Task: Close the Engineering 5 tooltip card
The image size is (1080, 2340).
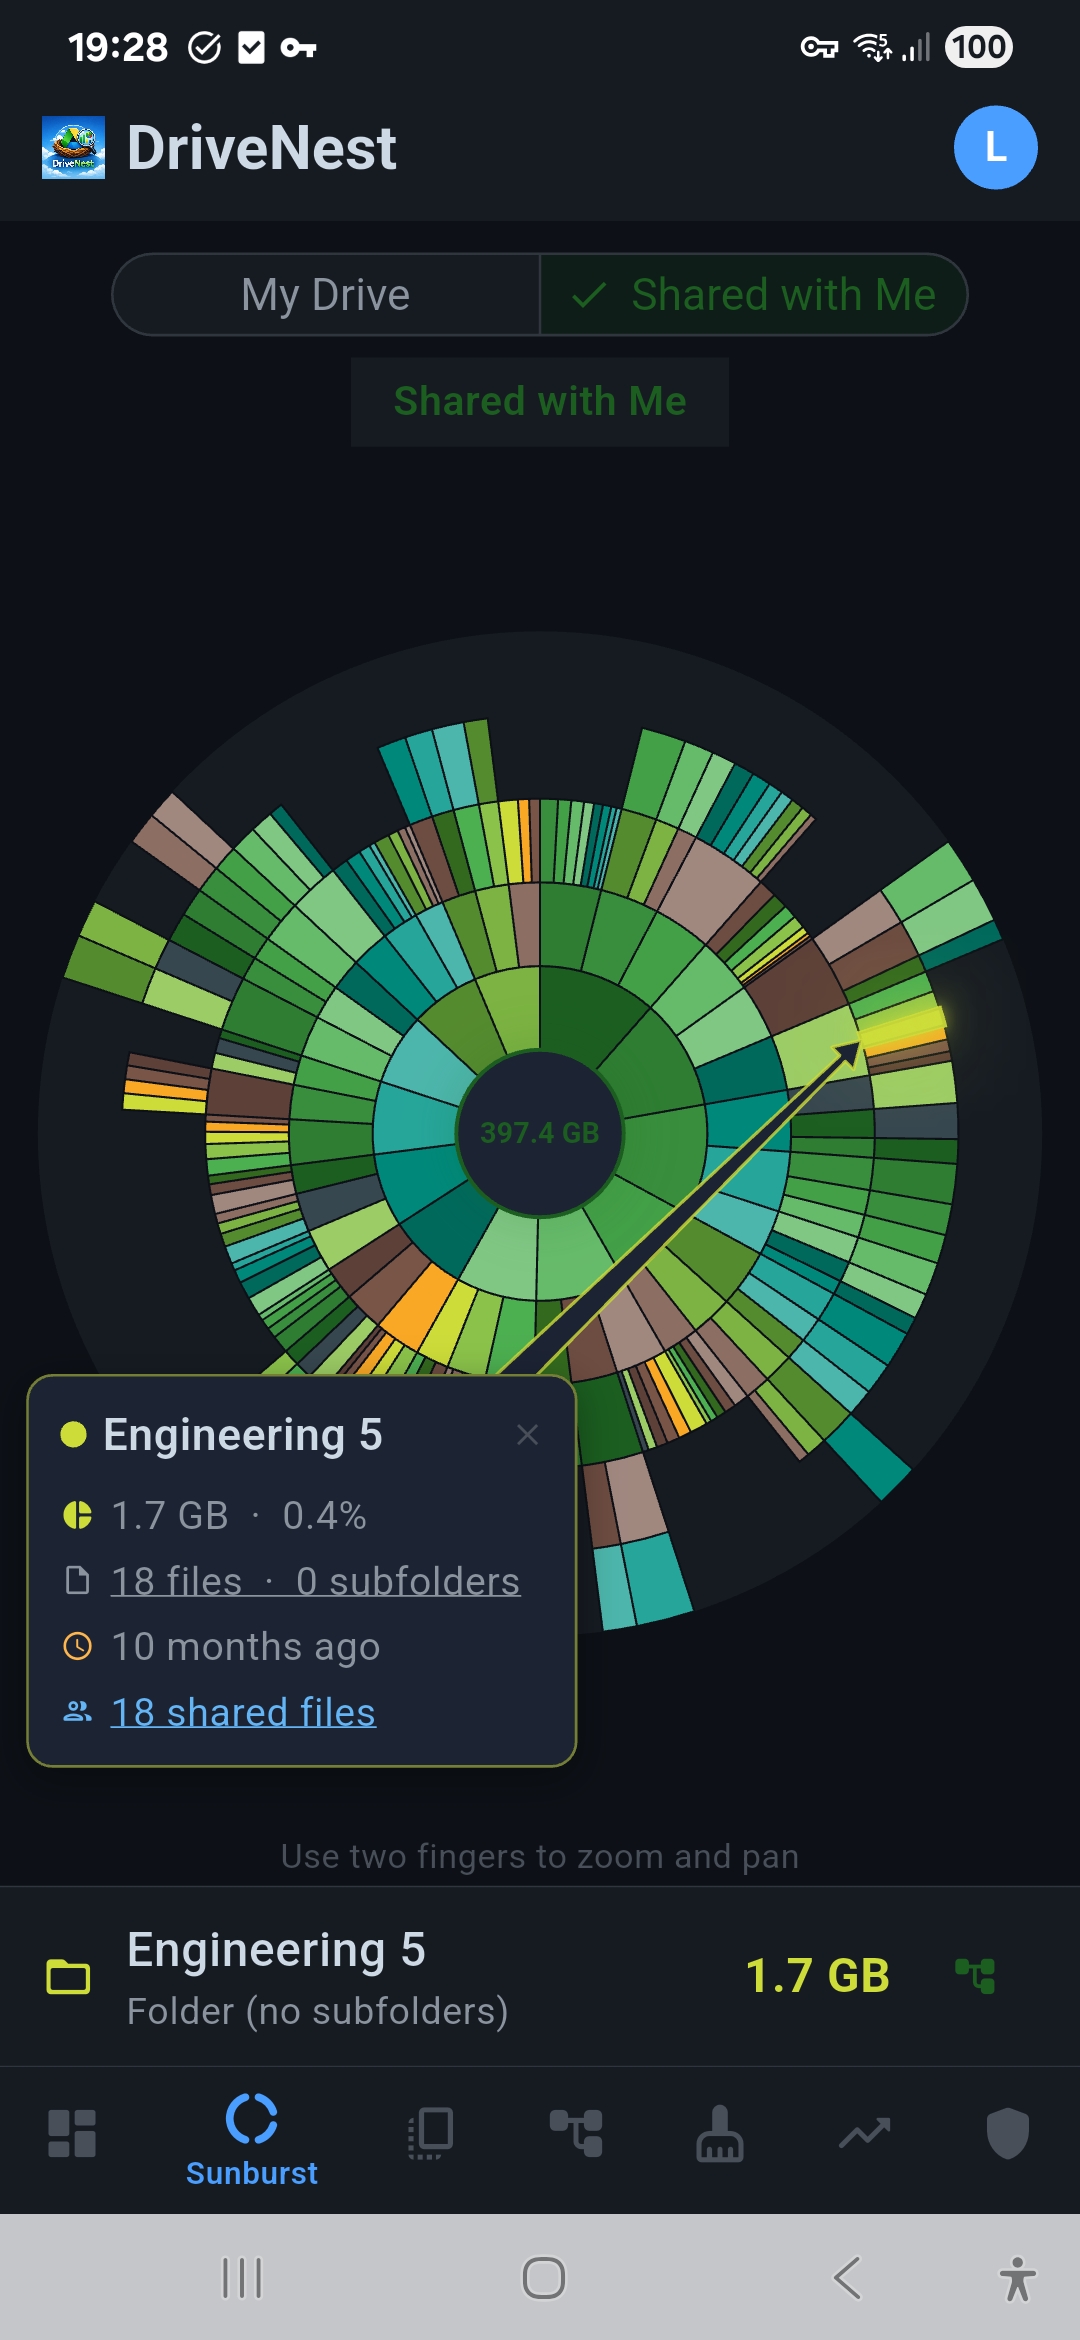Action: click(x=528, y=1435)
